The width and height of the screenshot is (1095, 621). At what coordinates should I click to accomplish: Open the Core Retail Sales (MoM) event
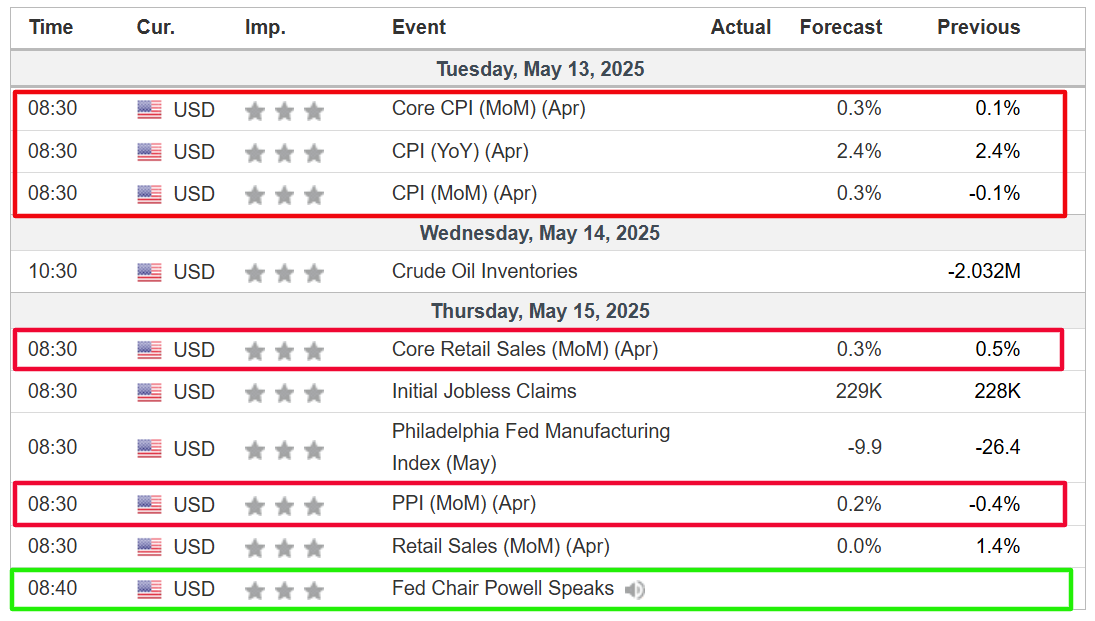point(524,349)
